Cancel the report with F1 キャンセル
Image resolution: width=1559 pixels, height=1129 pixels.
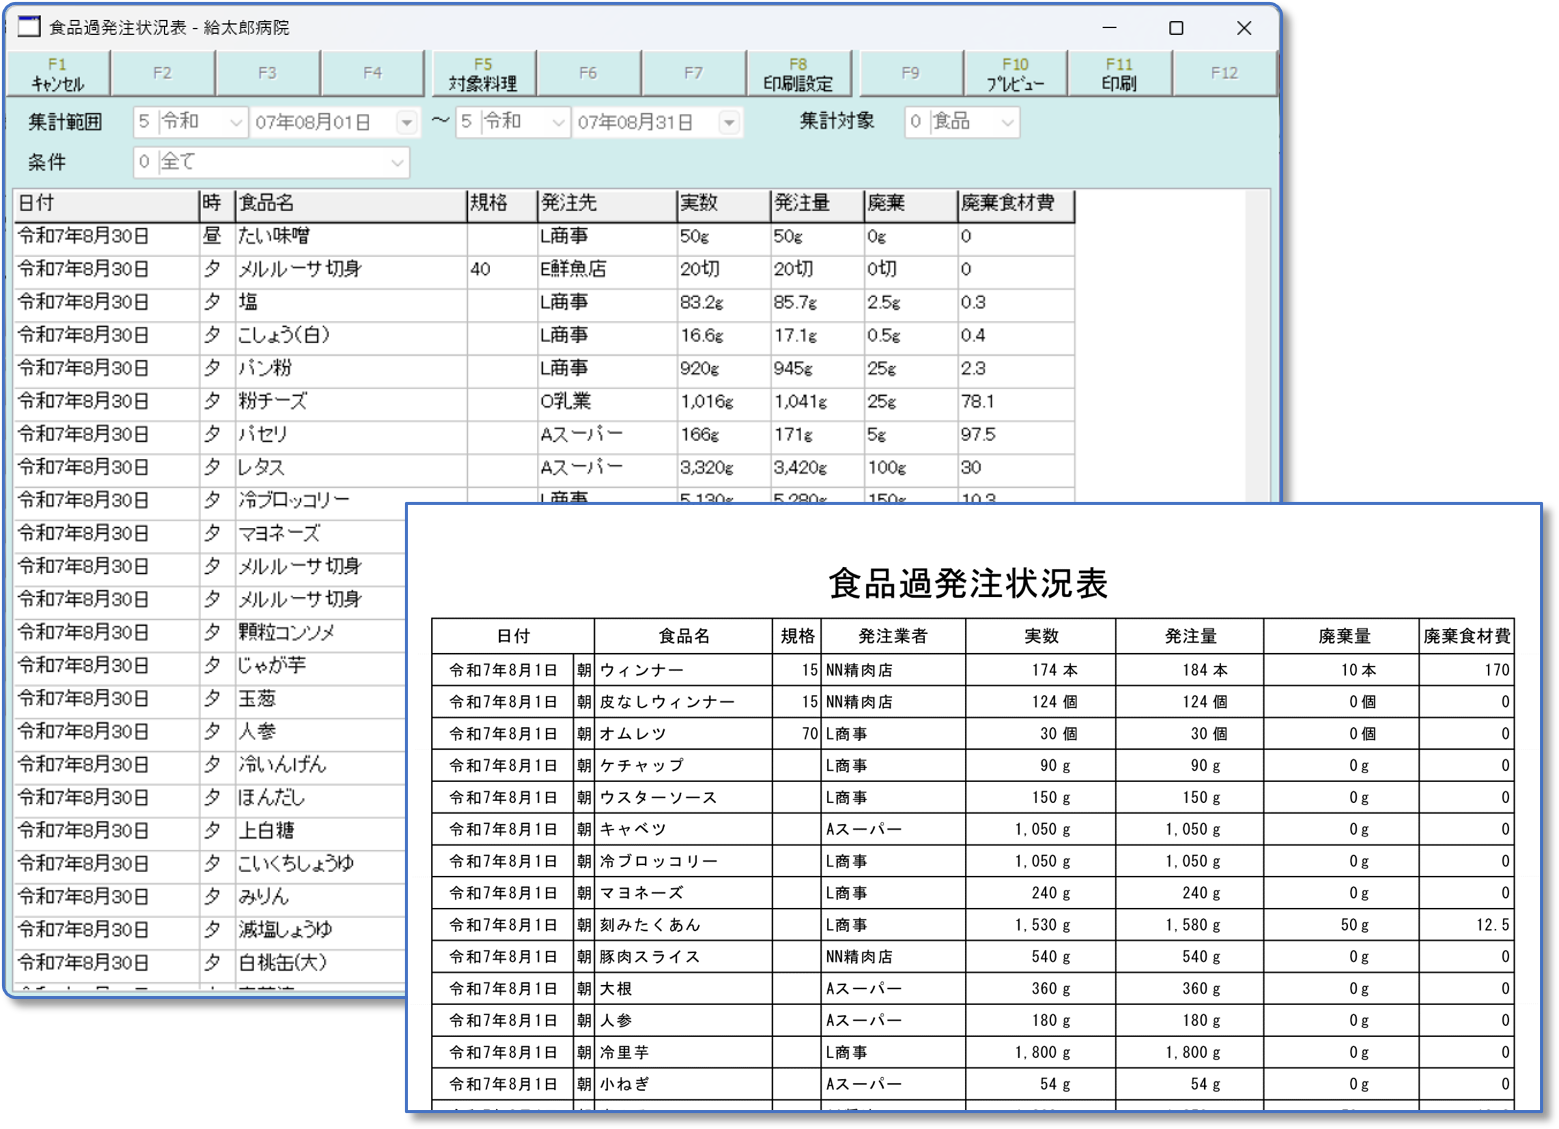57,72
